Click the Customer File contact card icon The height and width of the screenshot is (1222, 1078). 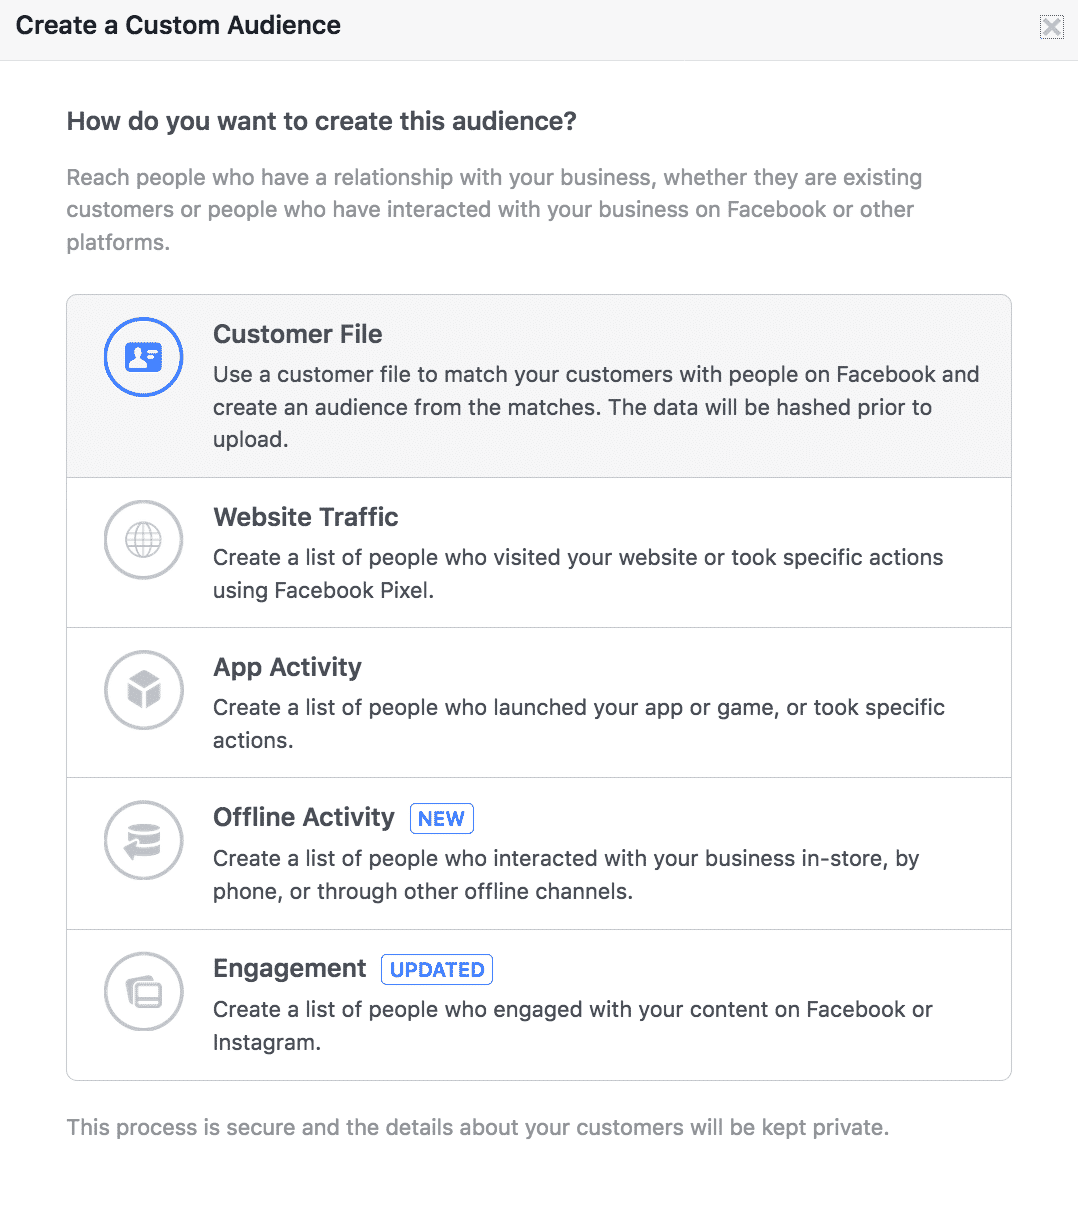(x=144, y=357)
